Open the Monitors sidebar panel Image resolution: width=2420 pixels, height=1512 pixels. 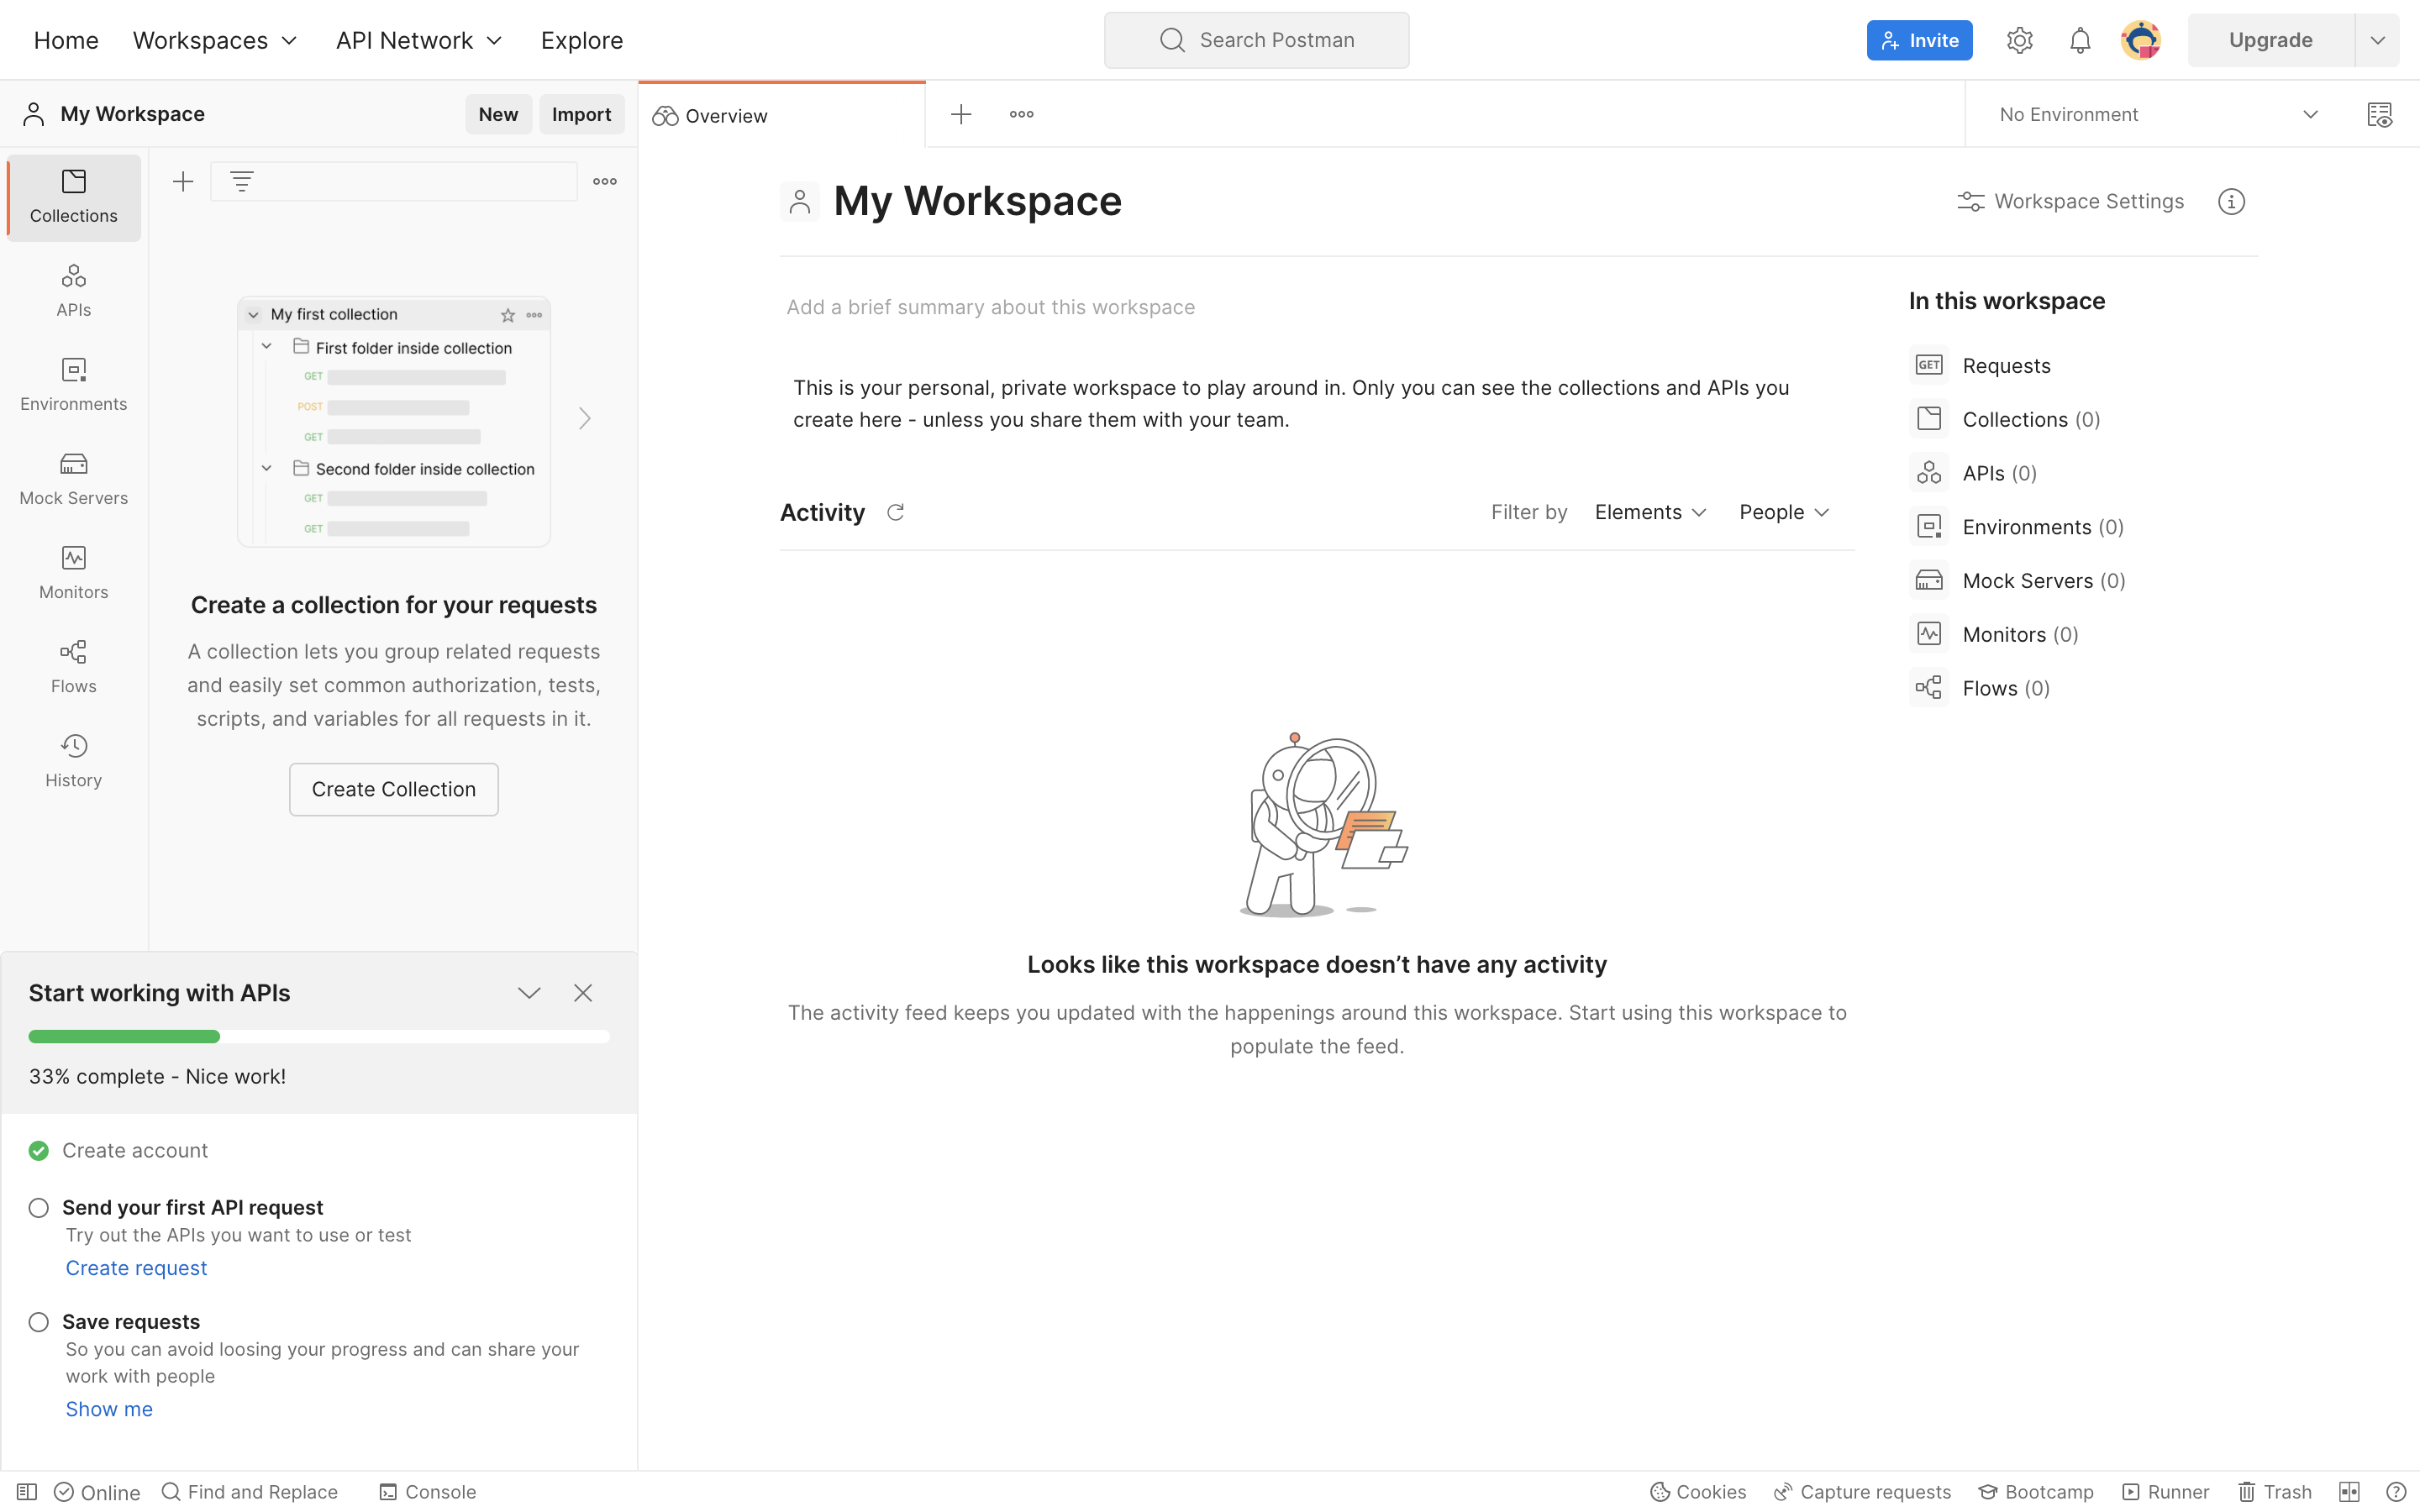point(73,572)
